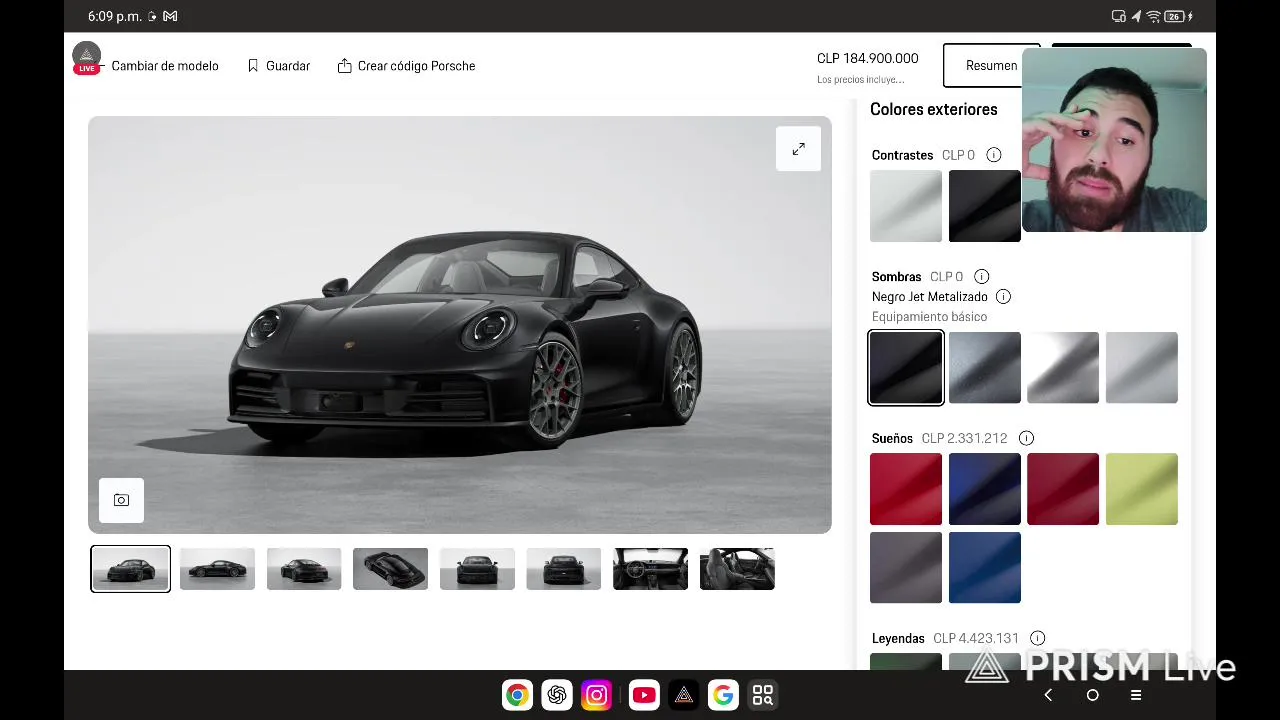This screenshot has width=1280, height=720.
Task: Open info icon next to Sueños price
Action: (1026, 438)
